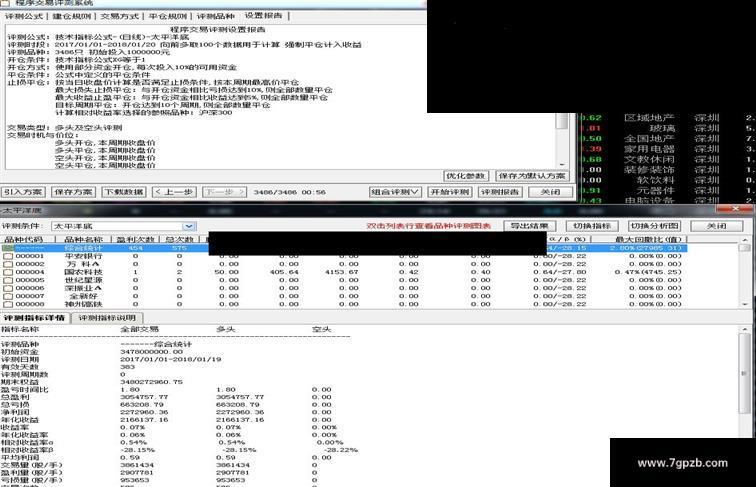Click 关闭 in the 程序交易评测系统 window

coord(550,192)
